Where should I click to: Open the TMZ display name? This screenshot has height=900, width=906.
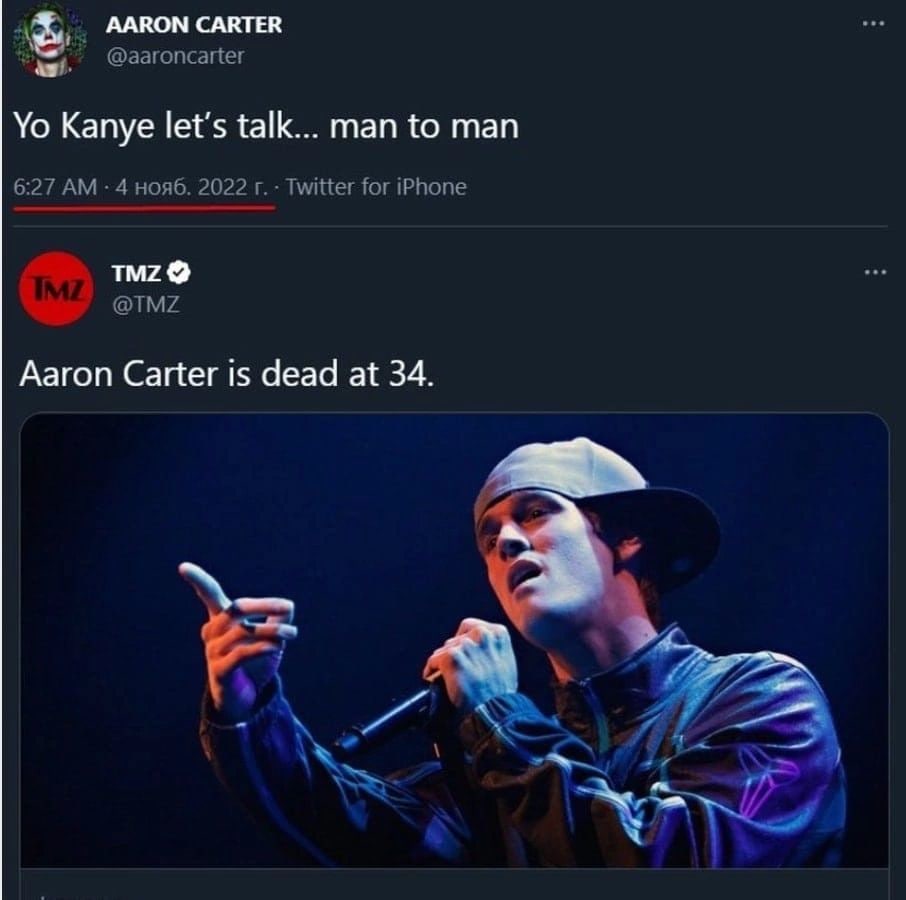tap(134, 272)
